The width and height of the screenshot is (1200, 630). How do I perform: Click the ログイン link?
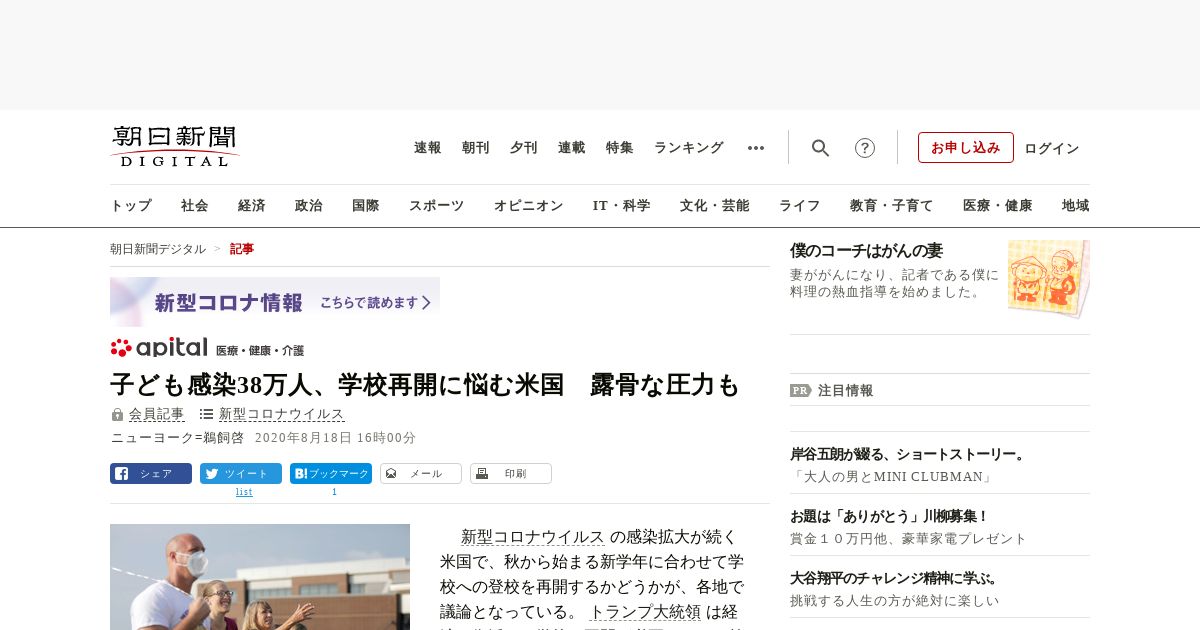(x=1052, y=148)
